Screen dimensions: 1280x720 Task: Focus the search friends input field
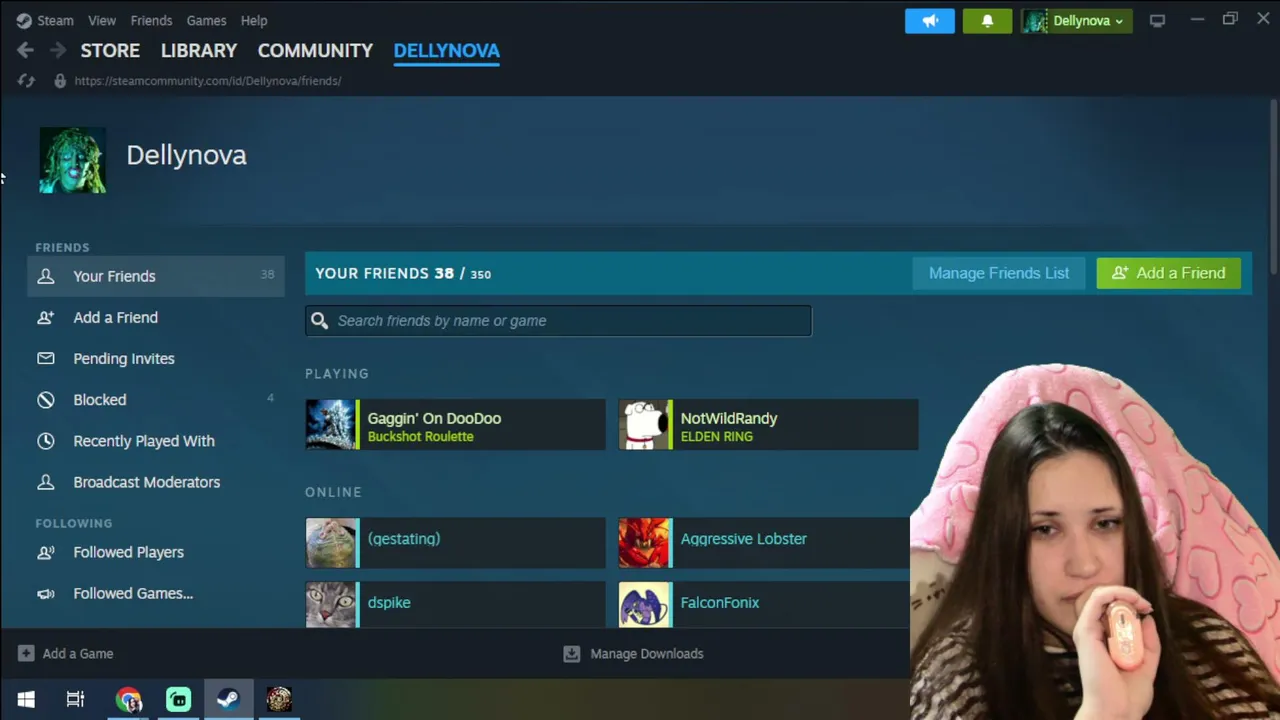559,321
